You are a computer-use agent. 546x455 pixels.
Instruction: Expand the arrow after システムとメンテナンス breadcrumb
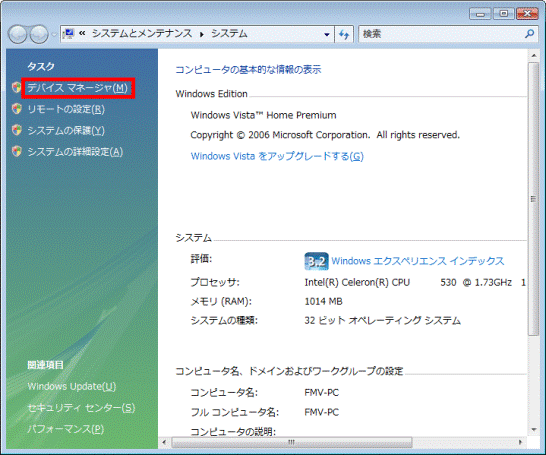tap(202, 34)
